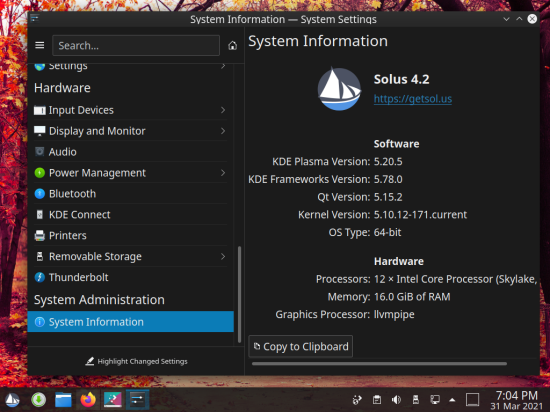Expand the Removable Storage chevron
The width and height of the screenshot is (550, 412).
pyautogui.click(x=223, y=256)
